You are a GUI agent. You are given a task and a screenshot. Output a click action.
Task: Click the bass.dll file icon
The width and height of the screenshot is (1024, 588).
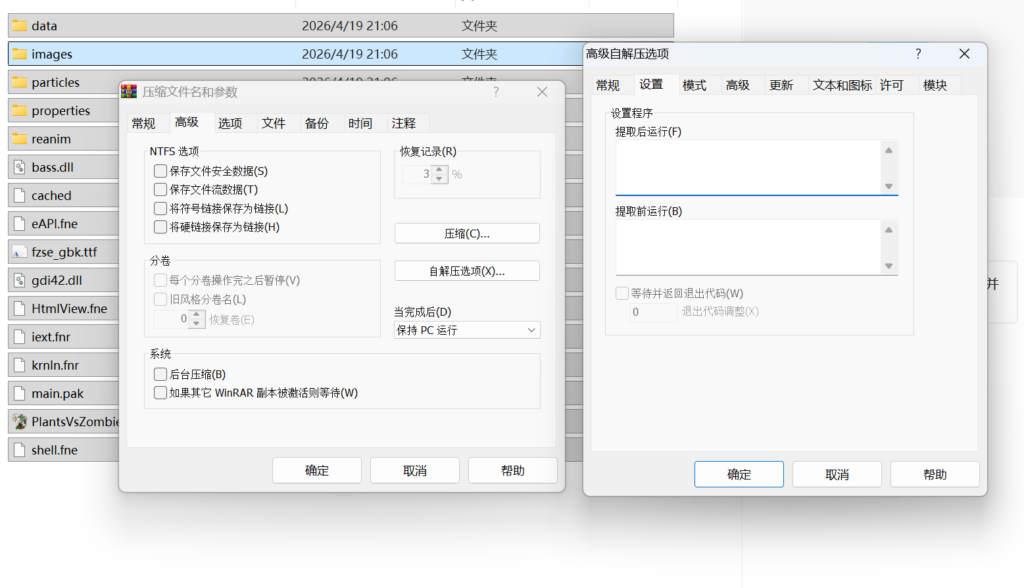coord(19,167)
